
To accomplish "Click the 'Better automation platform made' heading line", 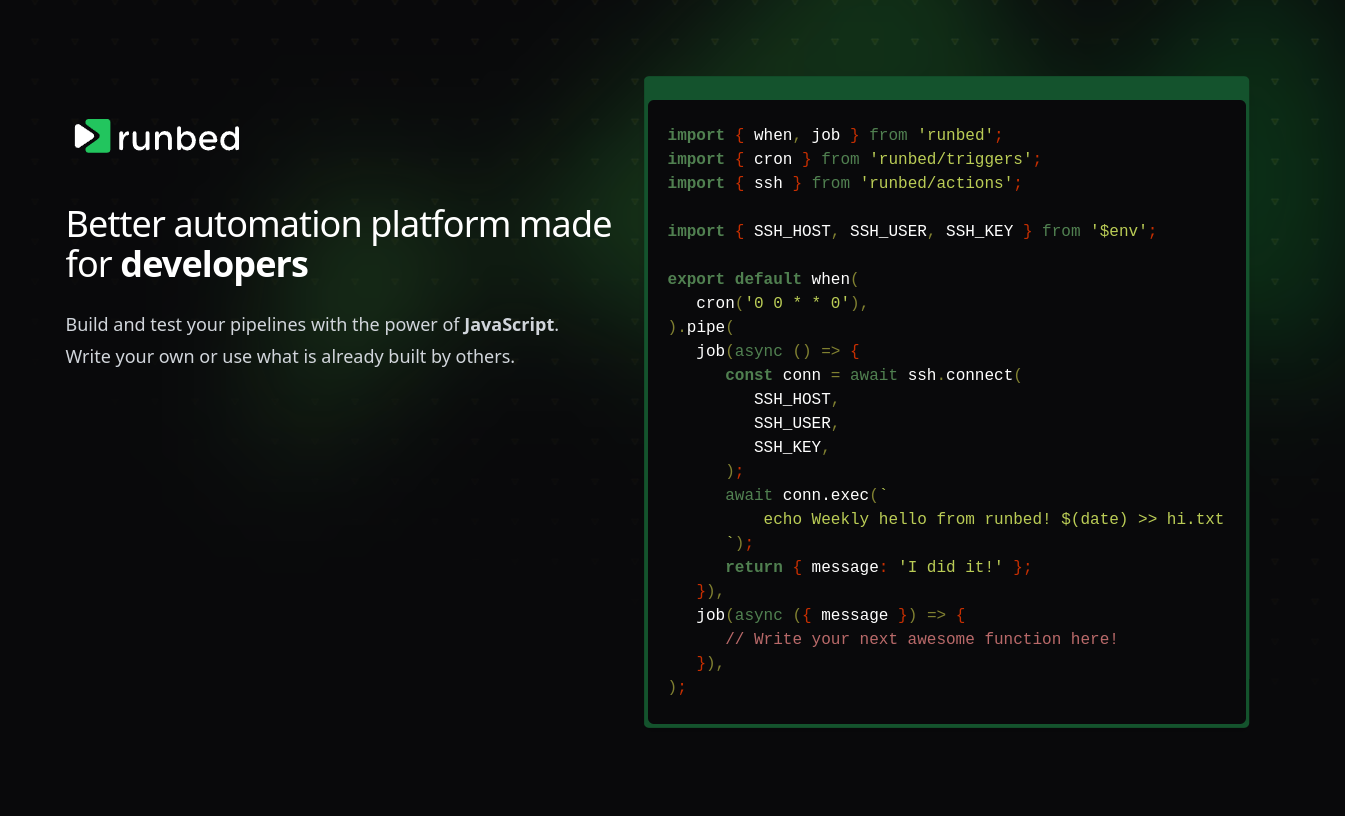I will point(338,224).
